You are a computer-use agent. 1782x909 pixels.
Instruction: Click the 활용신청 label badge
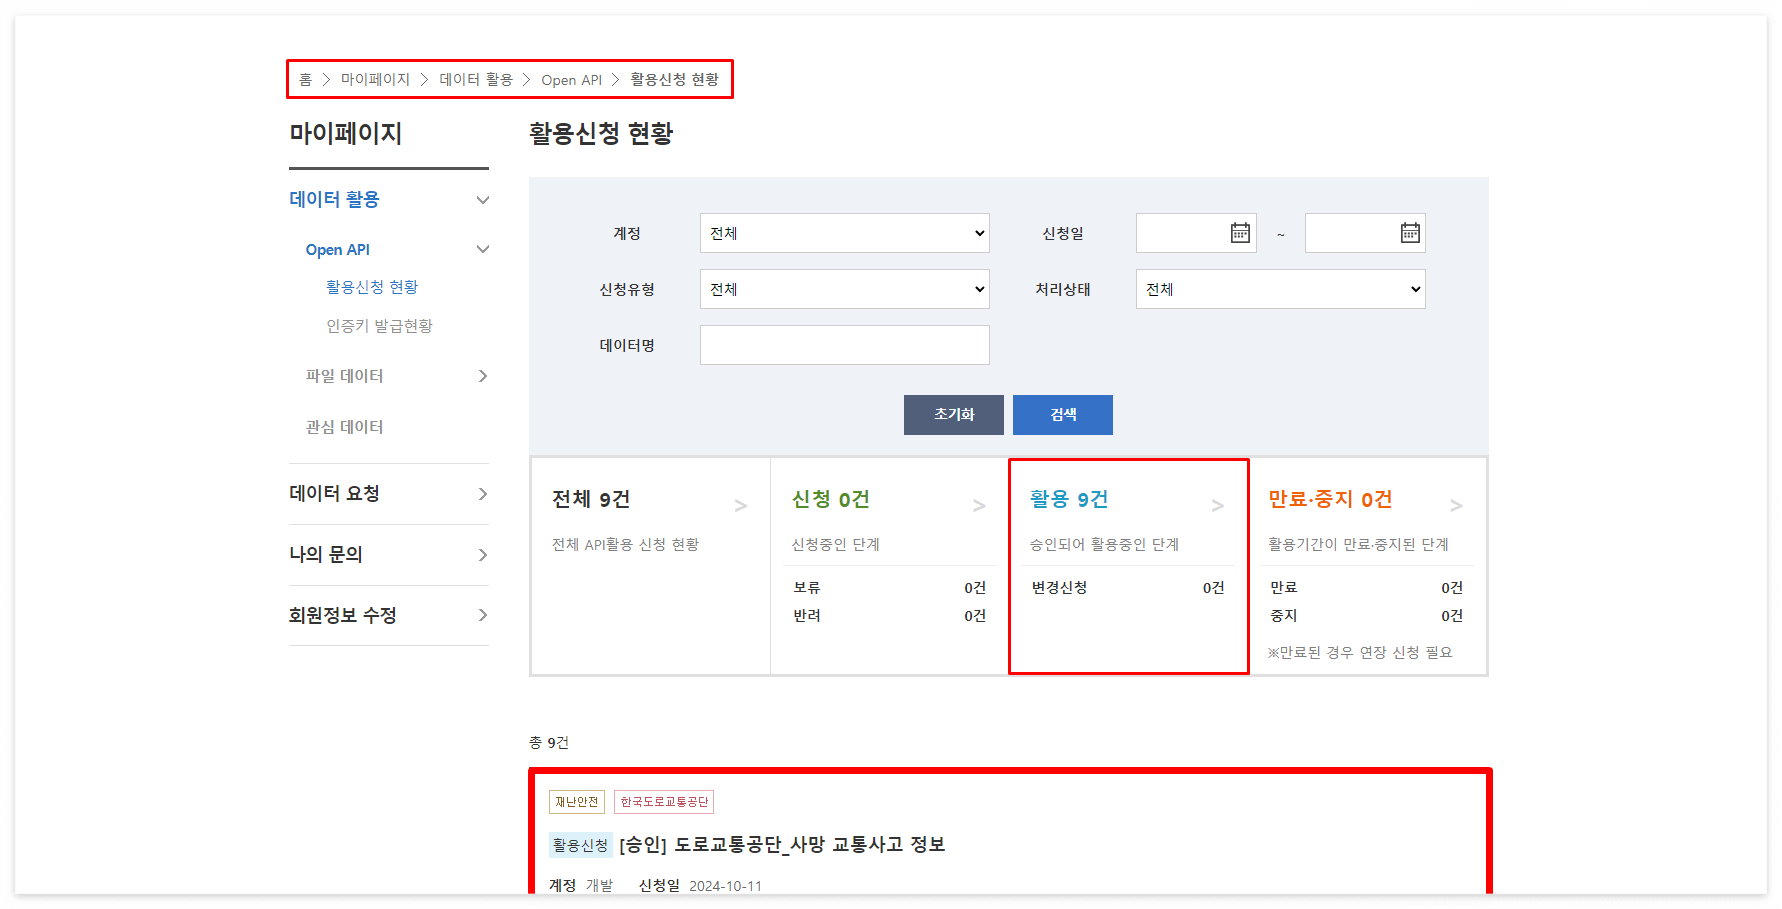[580, 845]
